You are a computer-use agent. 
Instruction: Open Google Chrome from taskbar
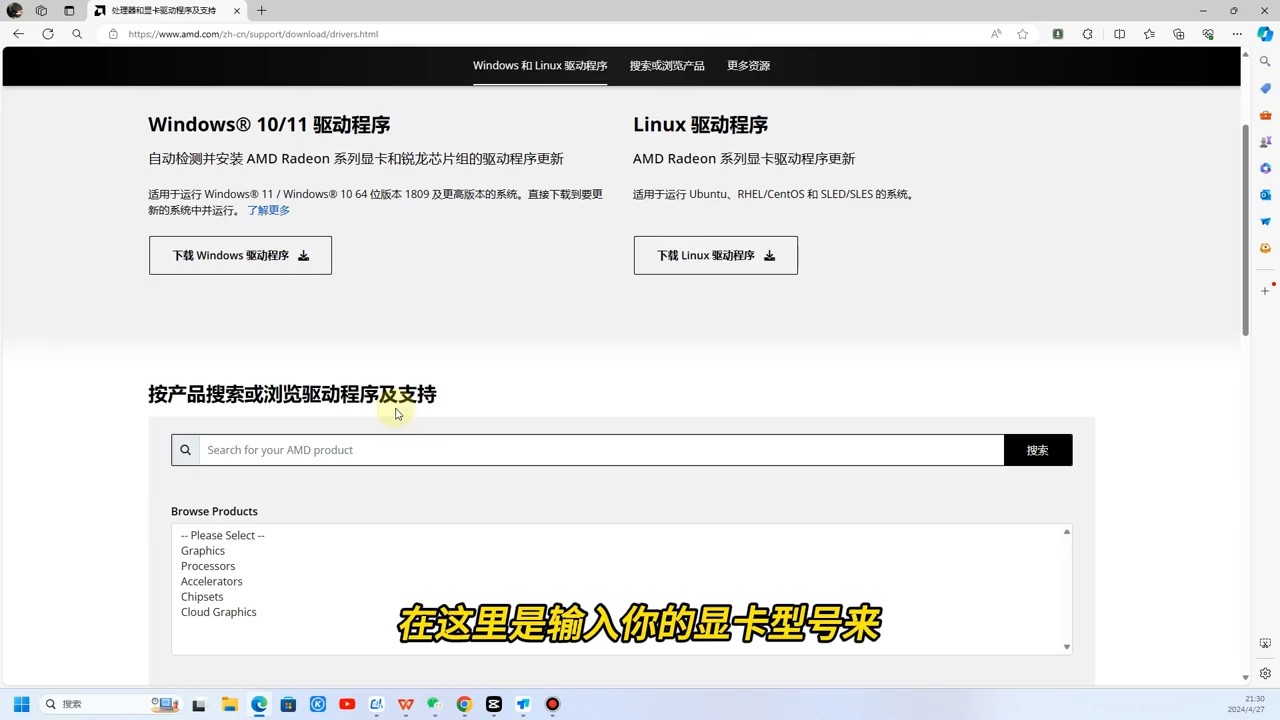464,704
